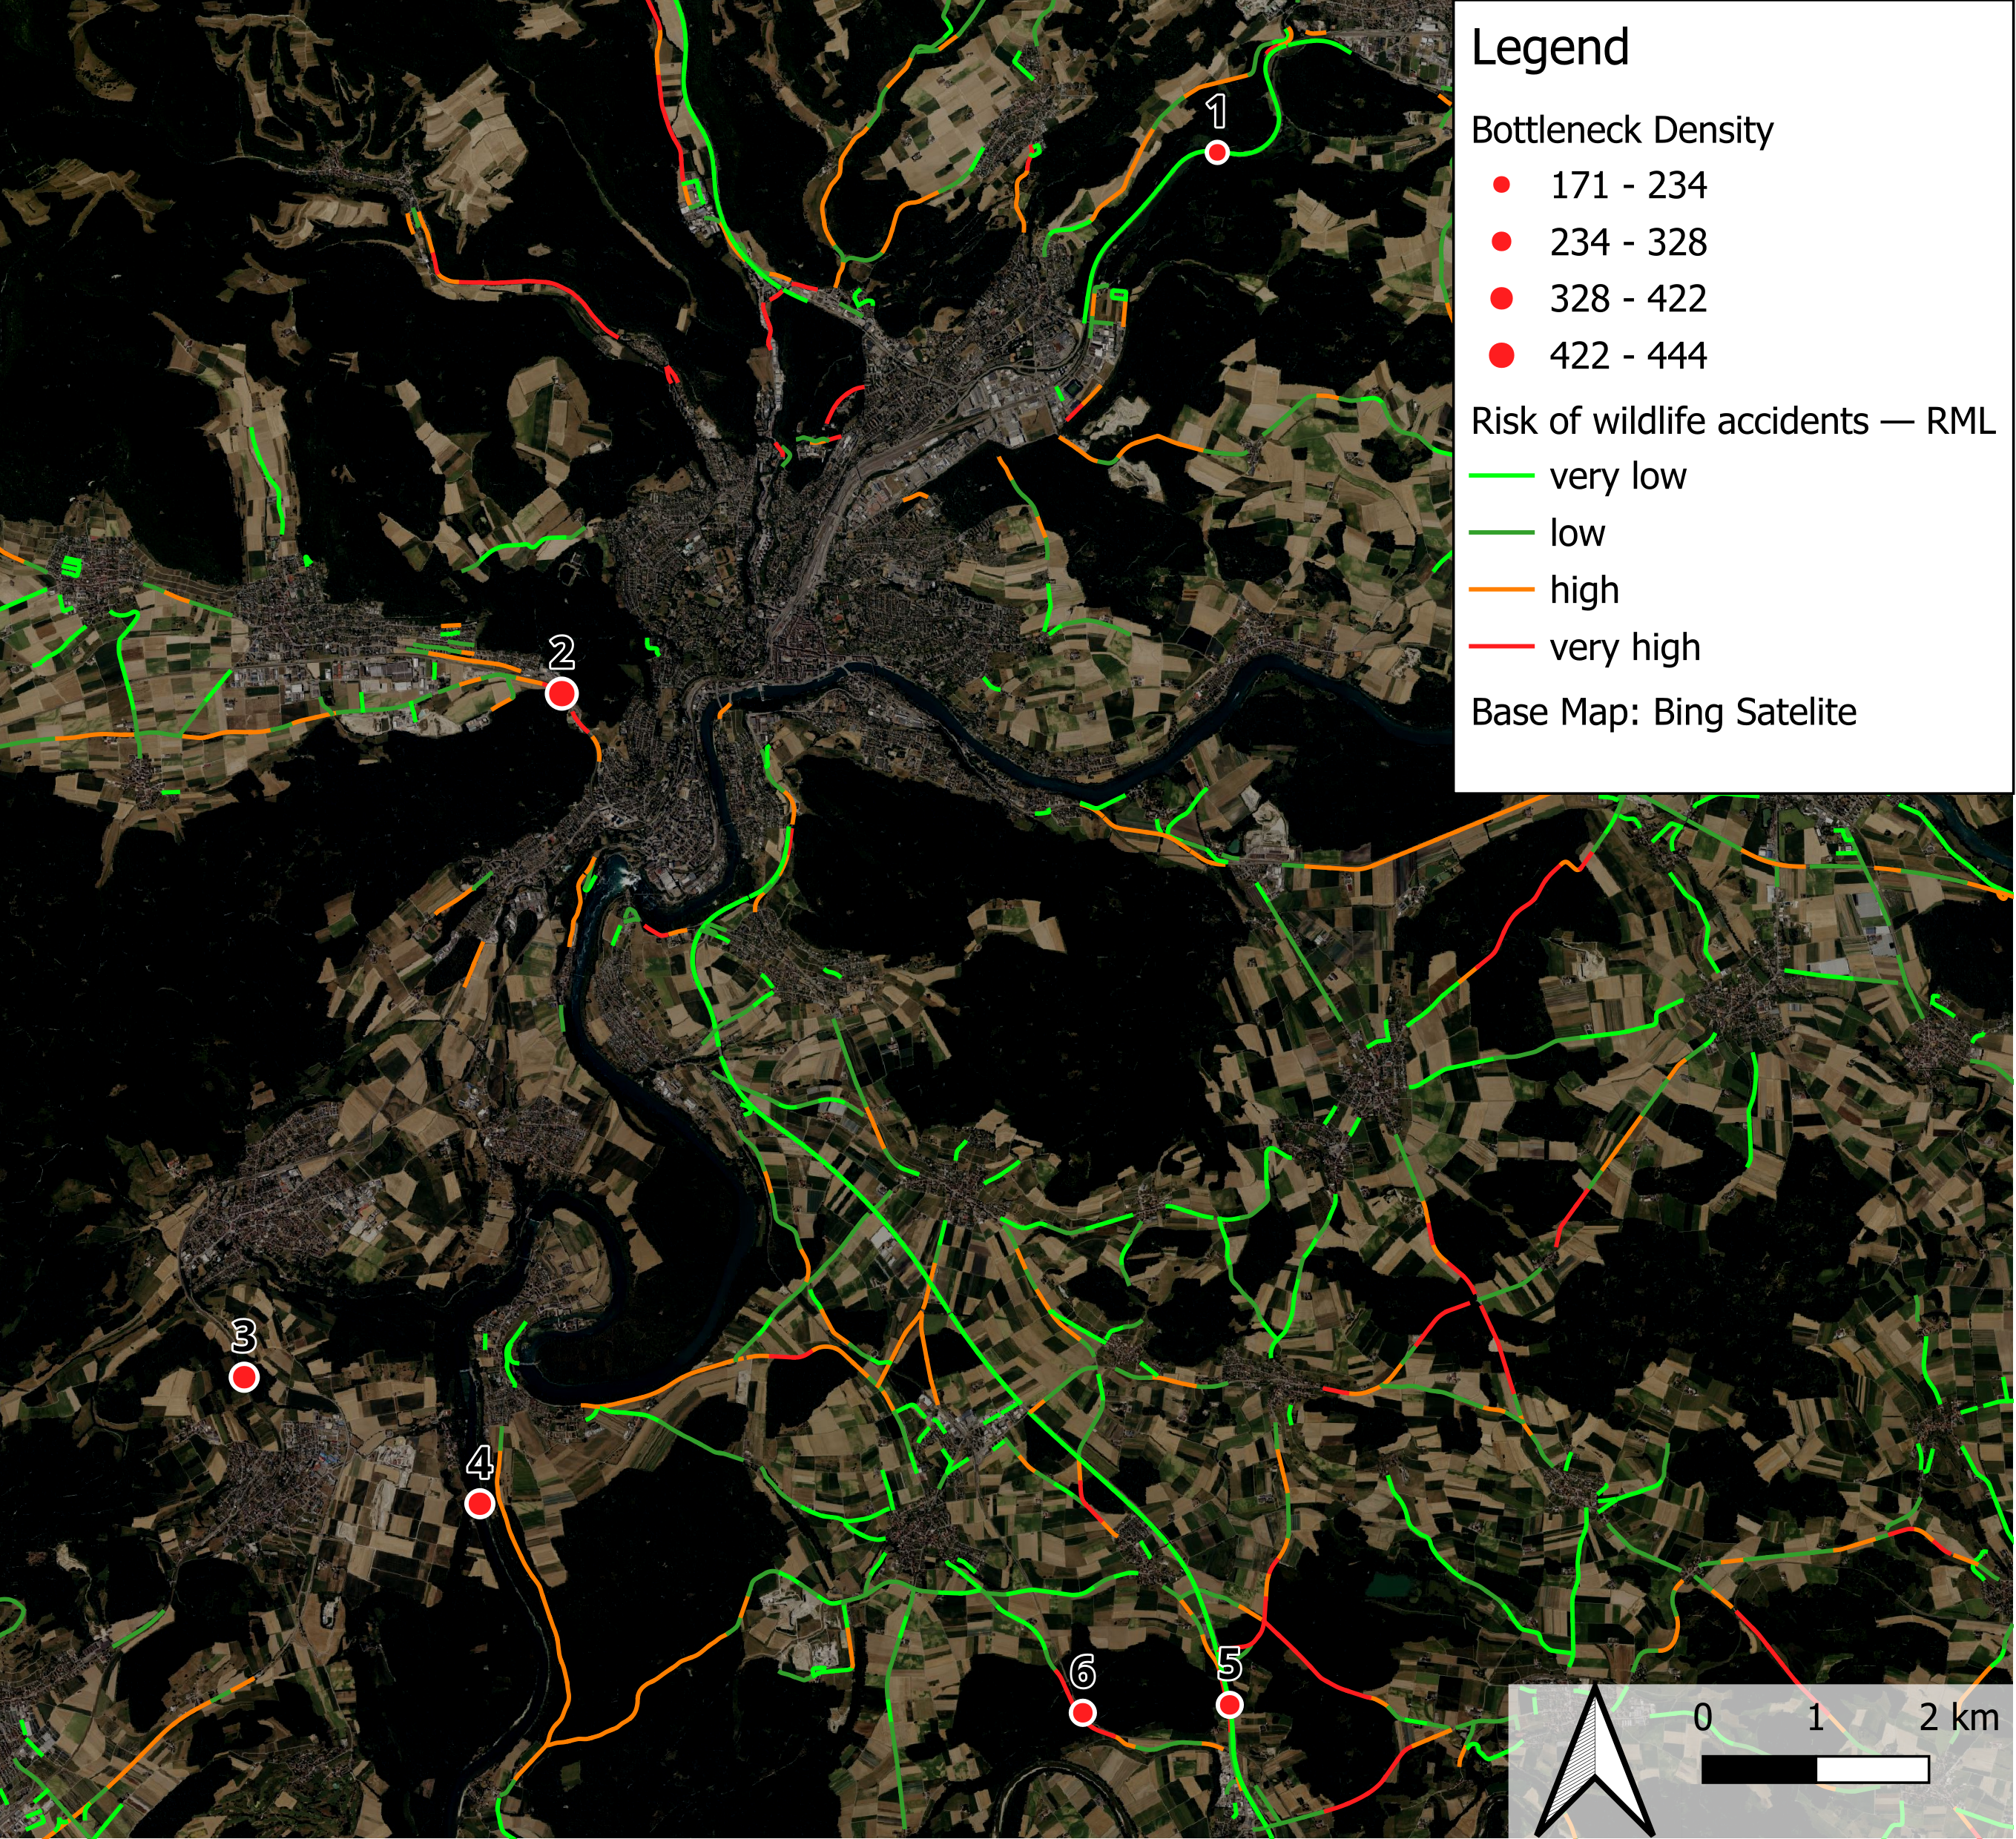The width and height of the screenshot is (2016, 1839).
Task: Click Risk of wildlife accidents heading
Action: coord(1732,421)
